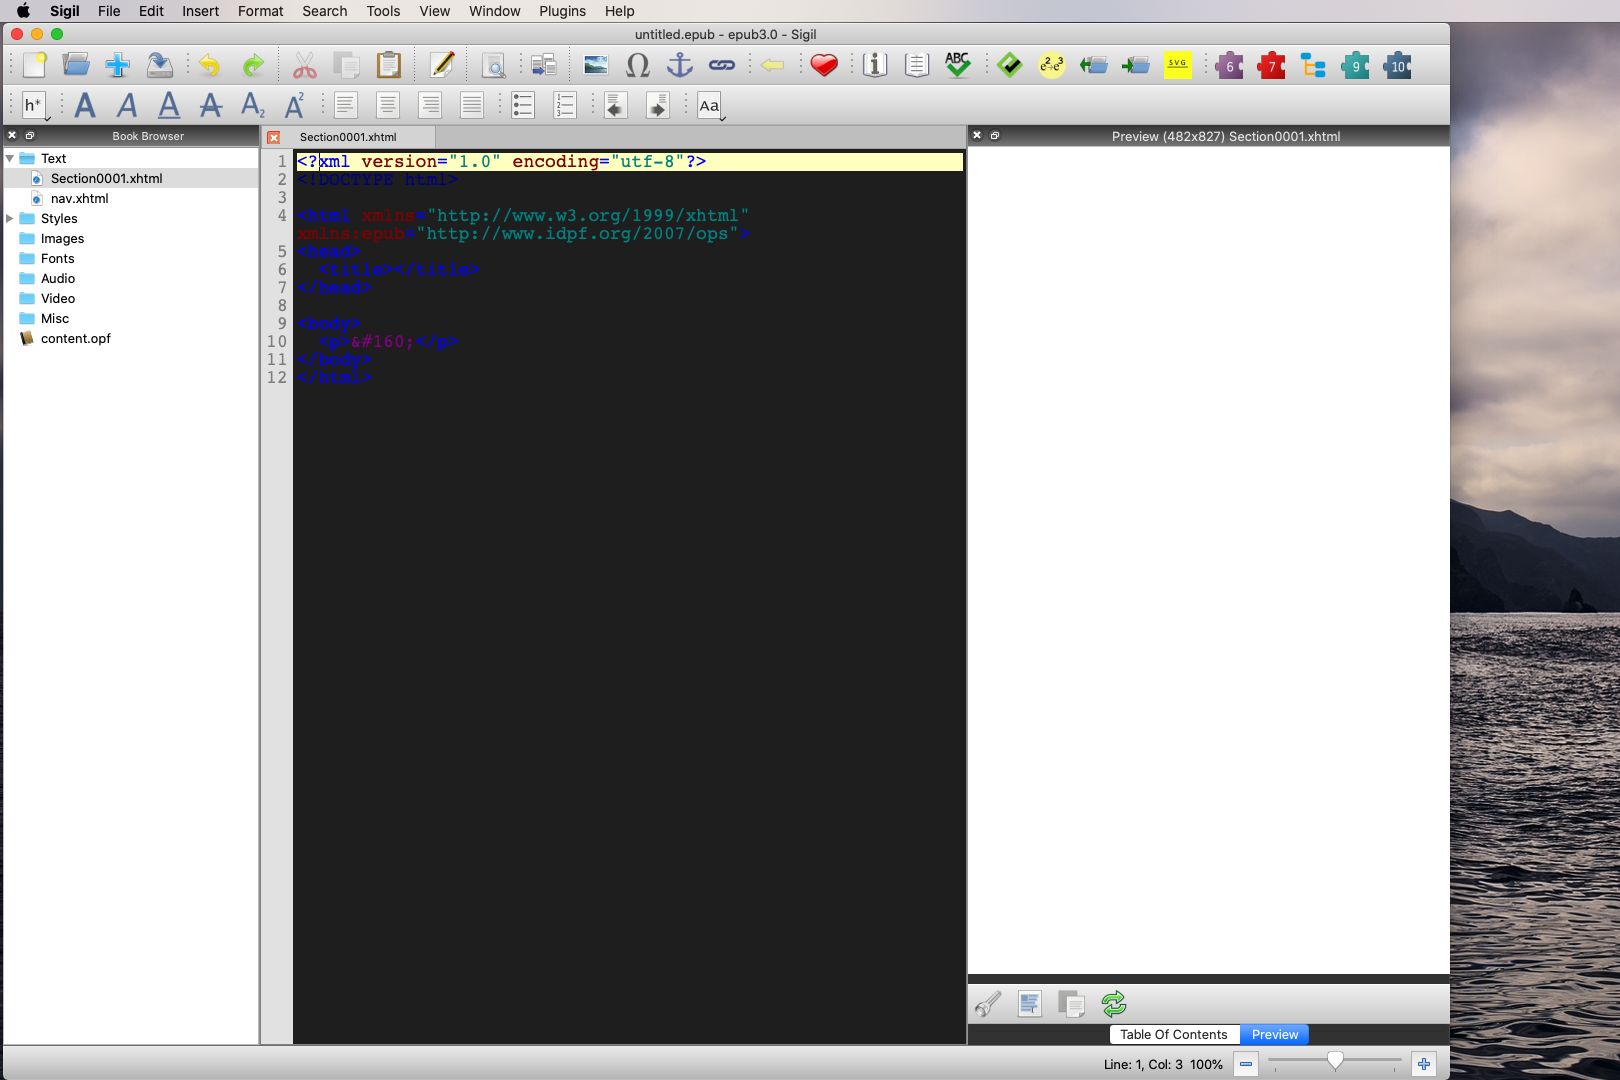The image size is (1620, 1080).
Task: Open the Plugins menu
Action: pos(562,11)
